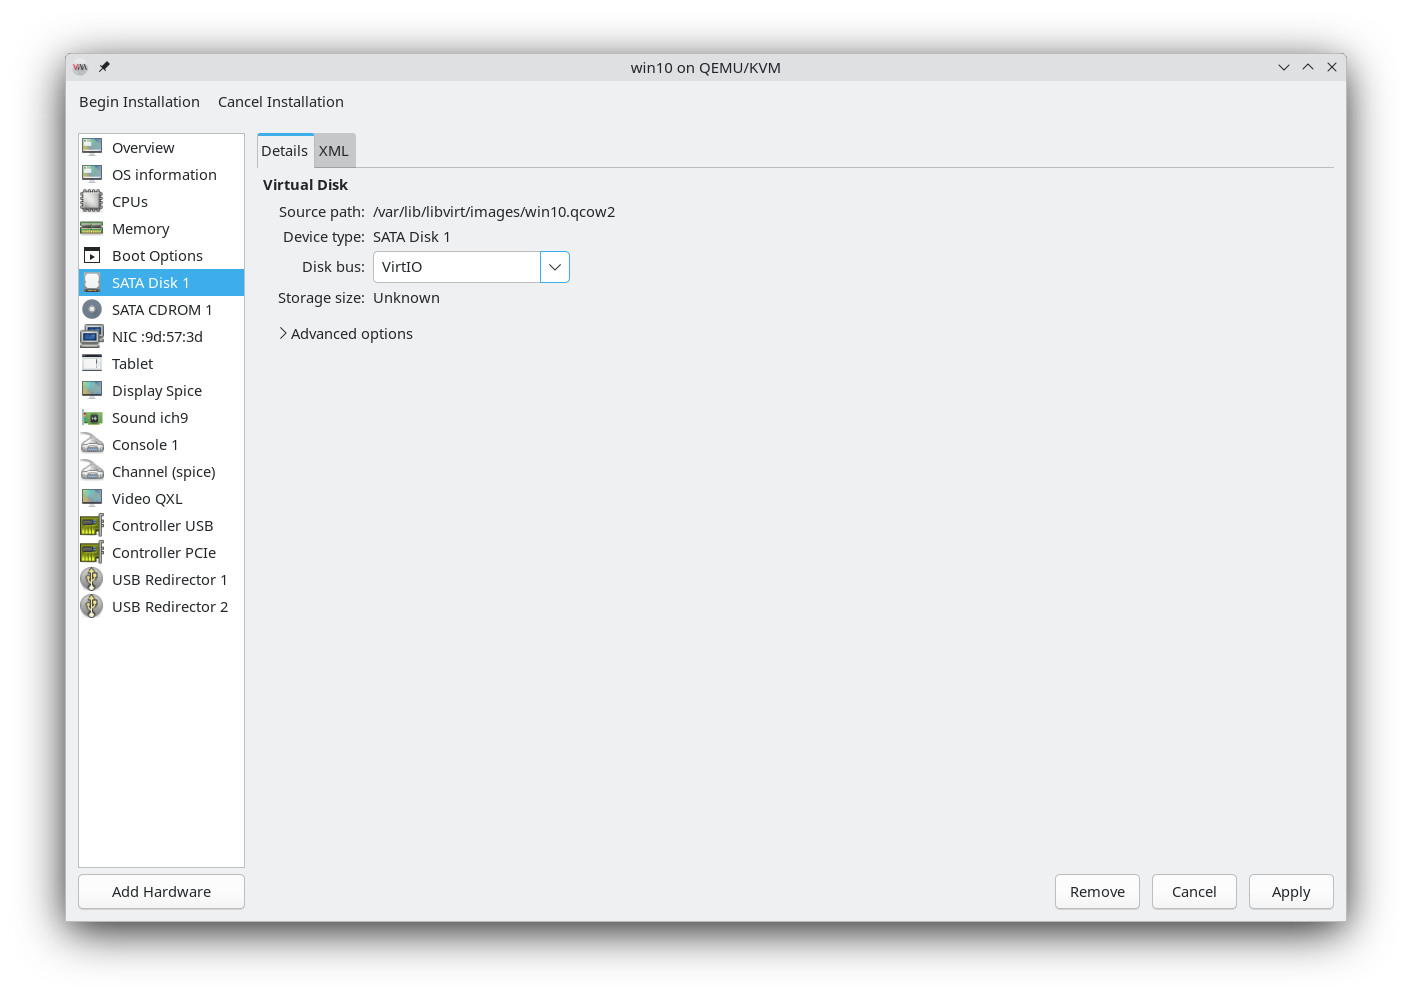Image resolution: width=1412 pixels, height=999 pixels.
Task: Click the Video QXL monitor icon
Action: [92, 498]
